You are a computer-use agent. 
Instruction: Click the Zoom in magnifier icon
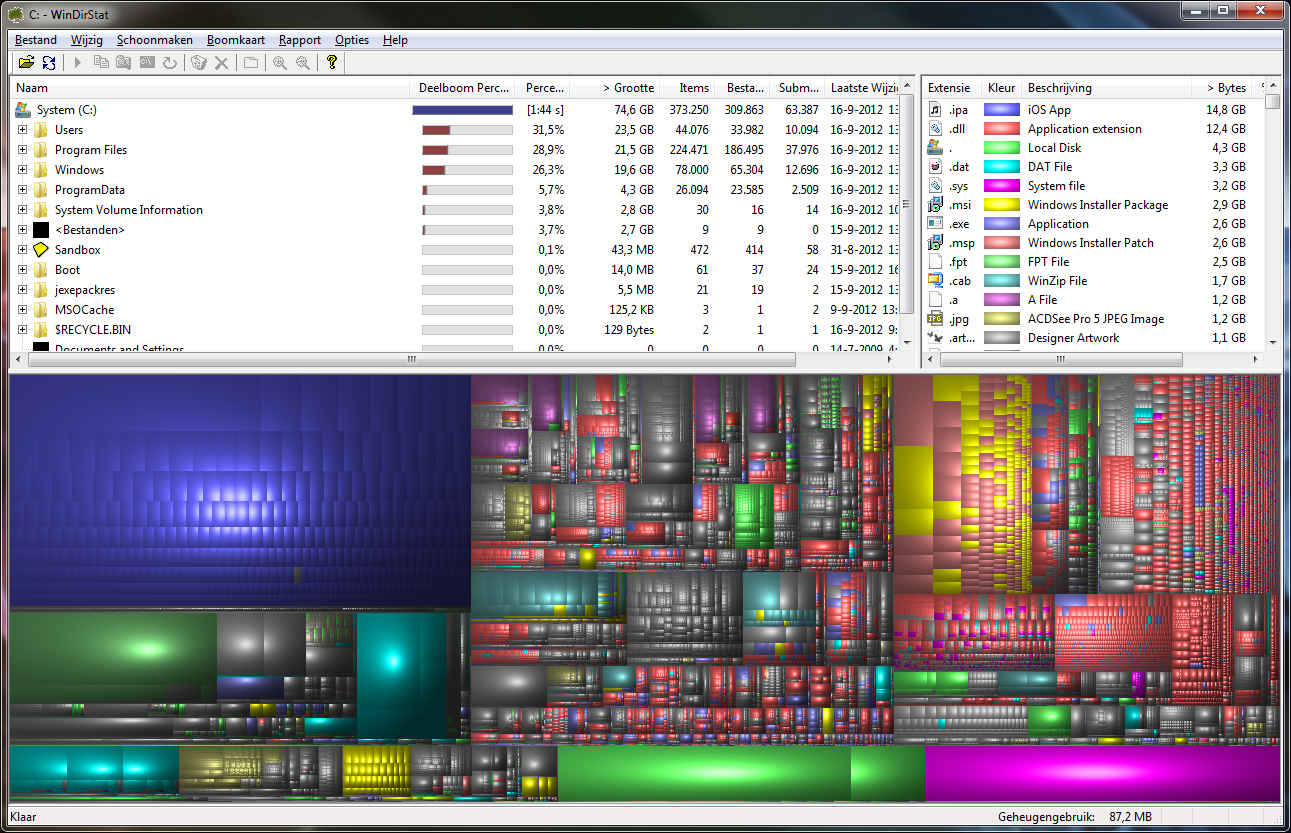(x=279, y=63)
